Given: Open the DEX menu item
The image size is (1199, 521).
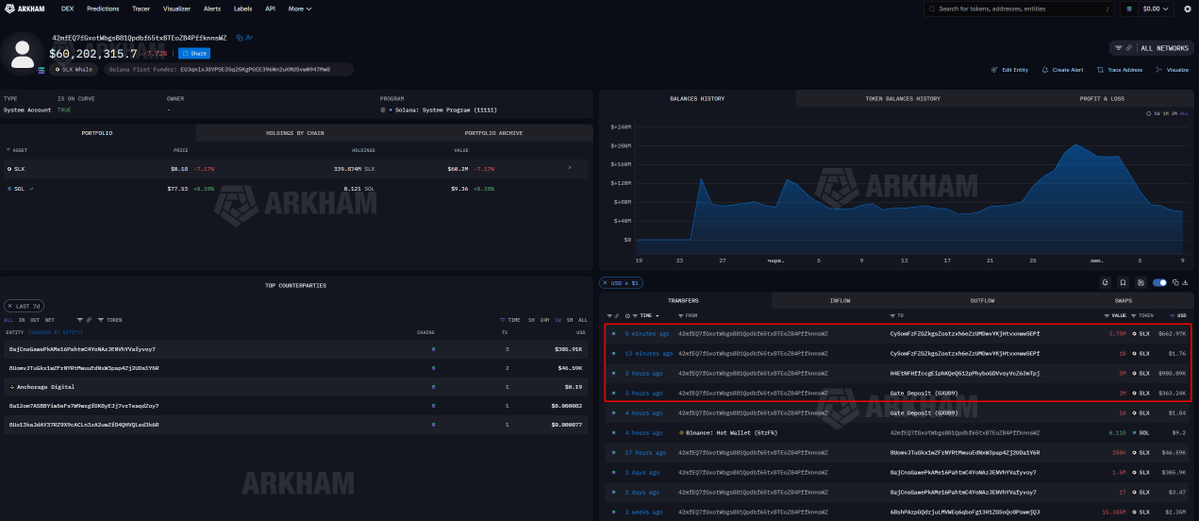Looking at the screenshot, I should coord(67,8).
